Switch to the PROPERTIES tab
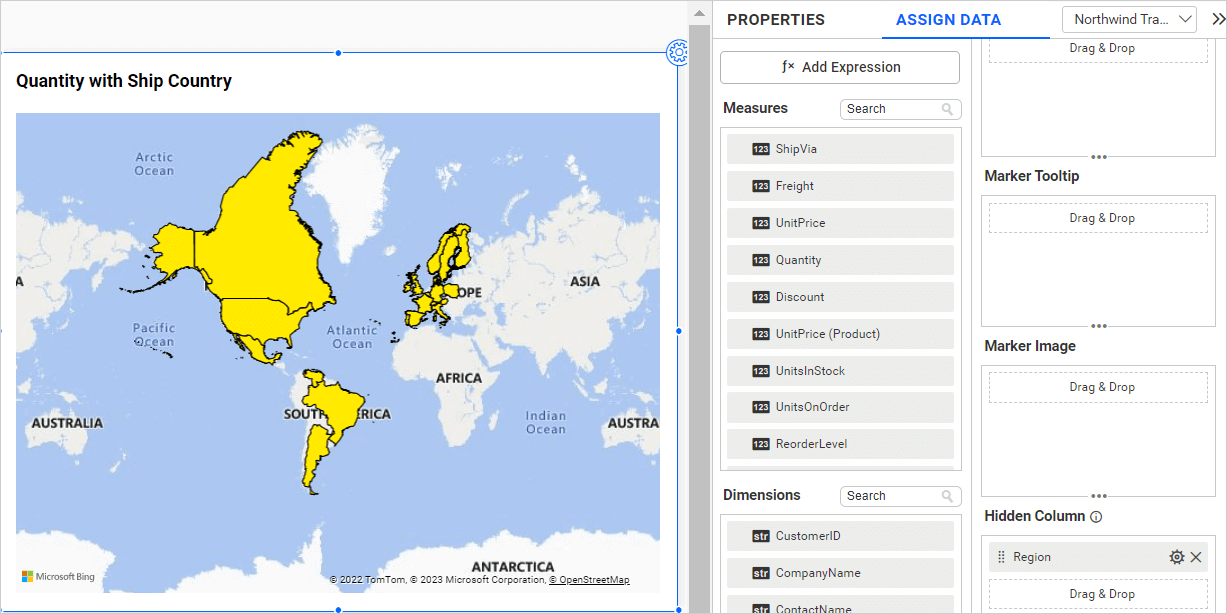The width and height of the screenshot is (1227, 614). [775, 20]
